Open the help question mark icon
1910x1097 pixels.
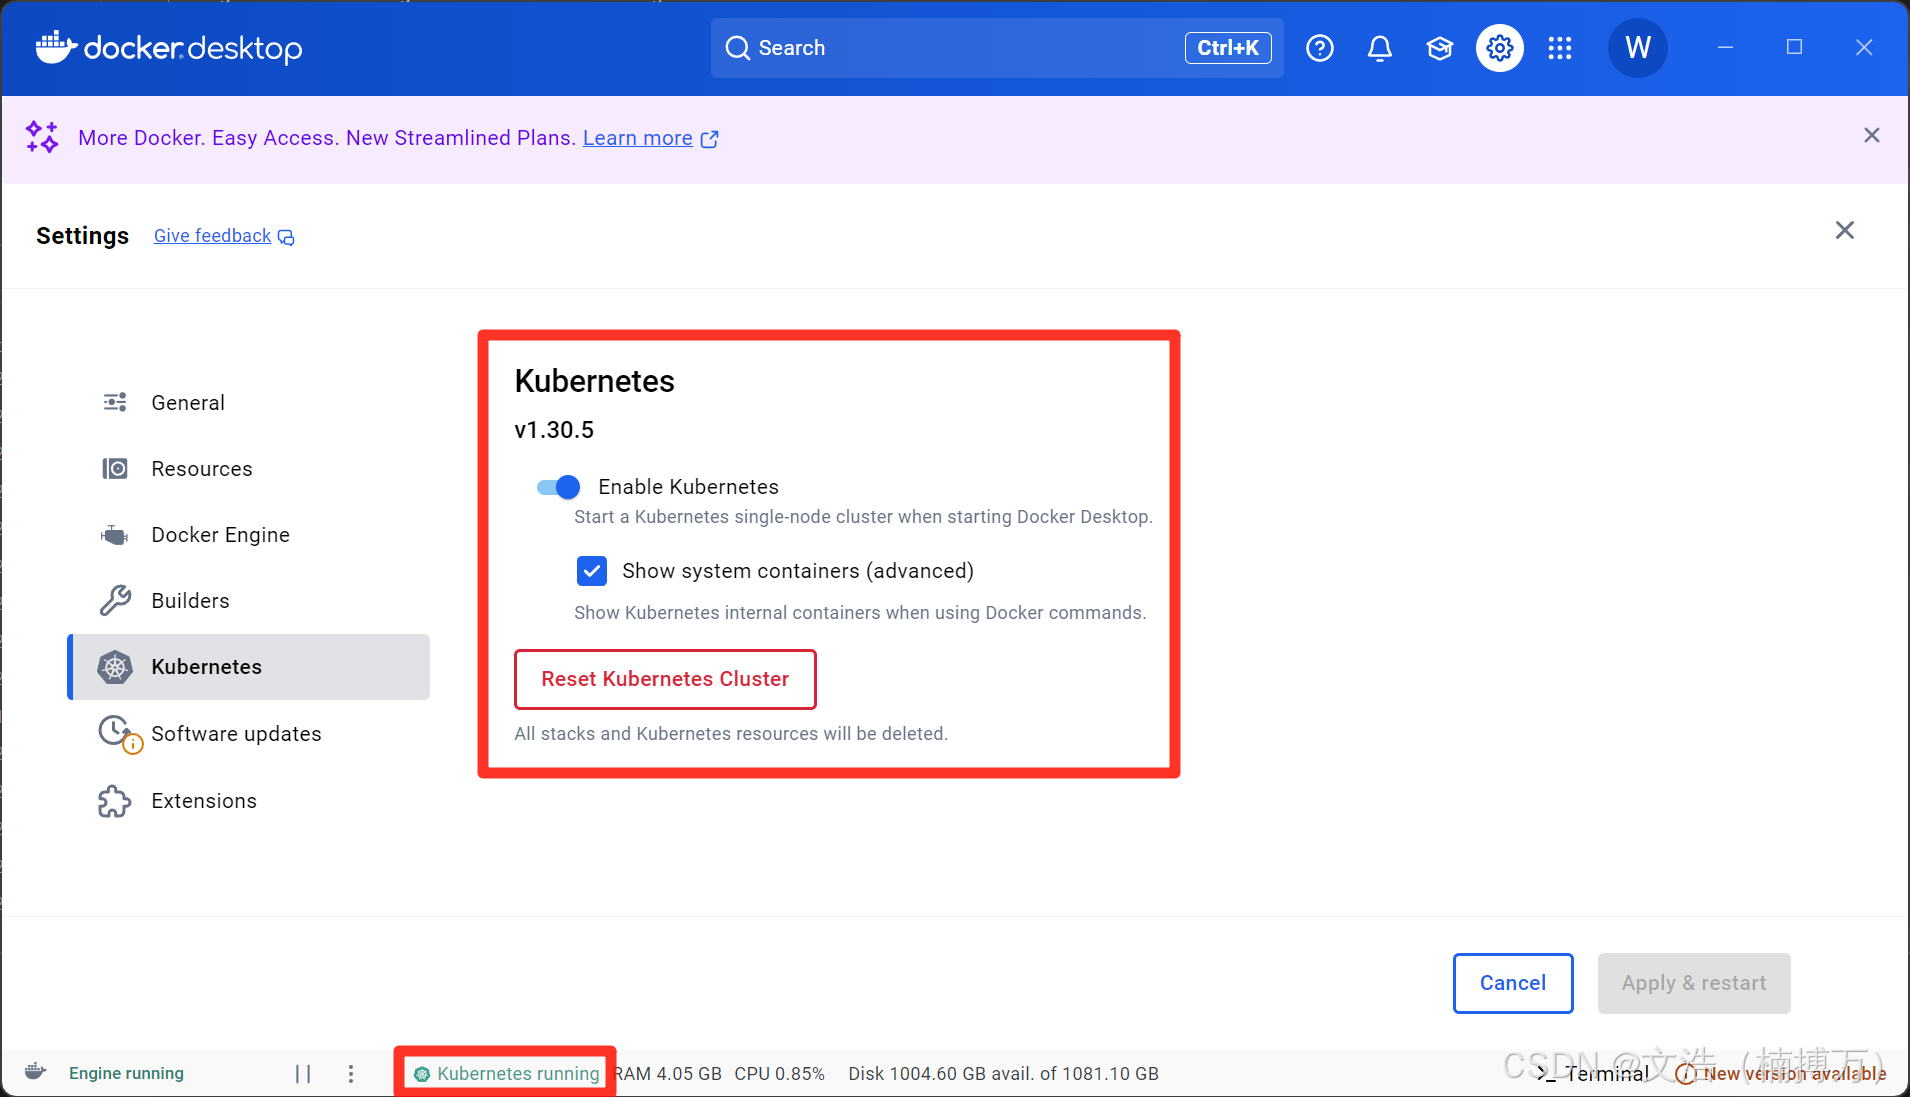(x=1320, y=48)
